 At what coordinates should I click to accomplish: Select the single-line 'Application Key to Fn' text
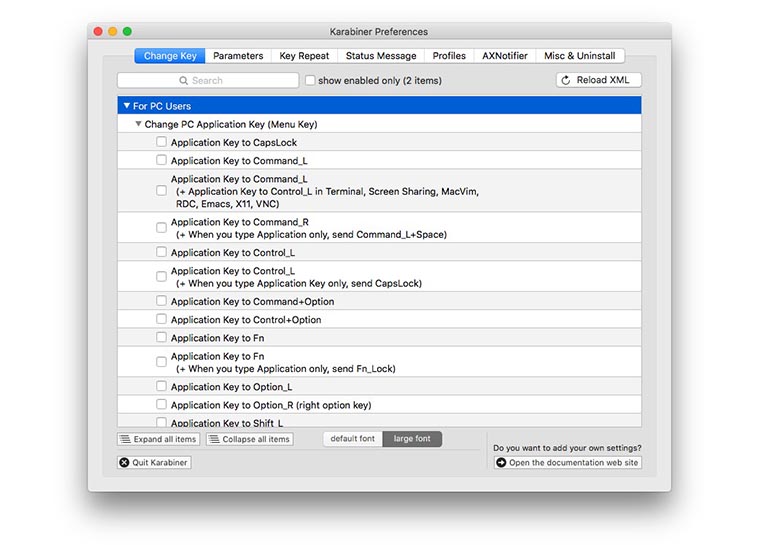coord(218,338)
